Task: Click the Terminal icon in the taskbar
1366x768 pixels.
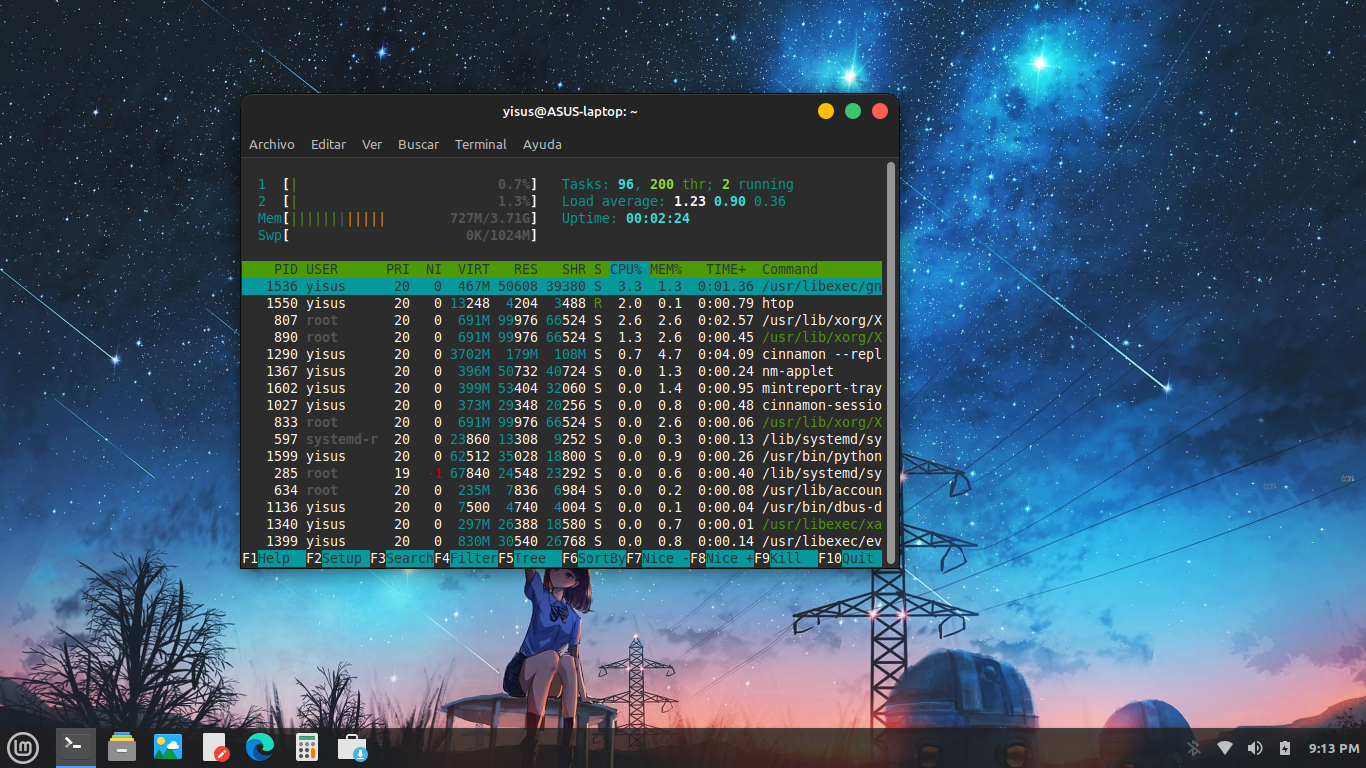Action: click(x=75, y=747)
